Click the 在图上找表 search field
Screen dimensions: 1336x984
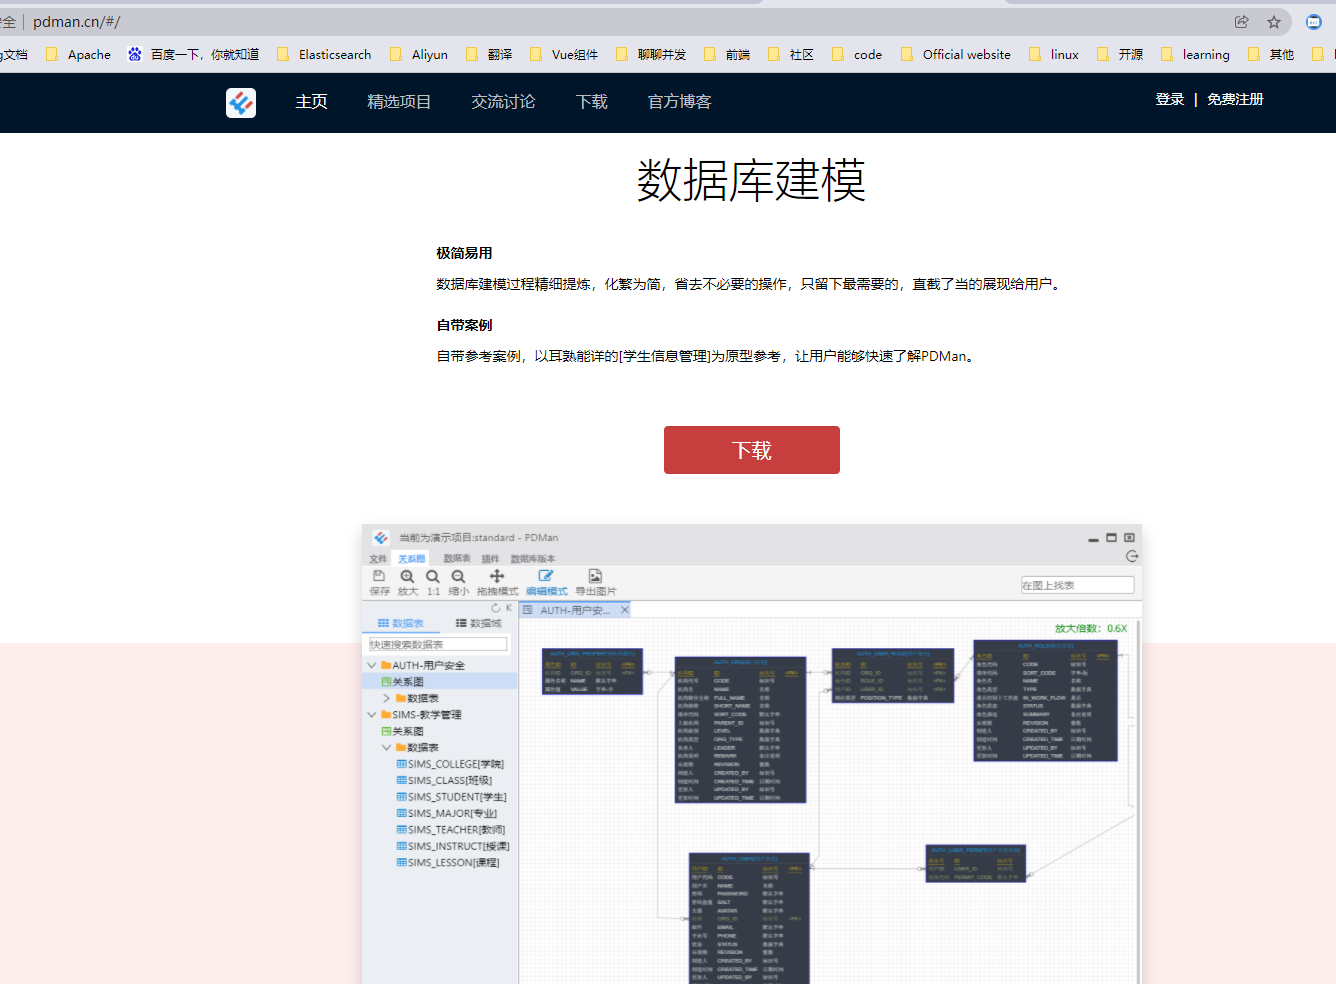[1077, 585]
